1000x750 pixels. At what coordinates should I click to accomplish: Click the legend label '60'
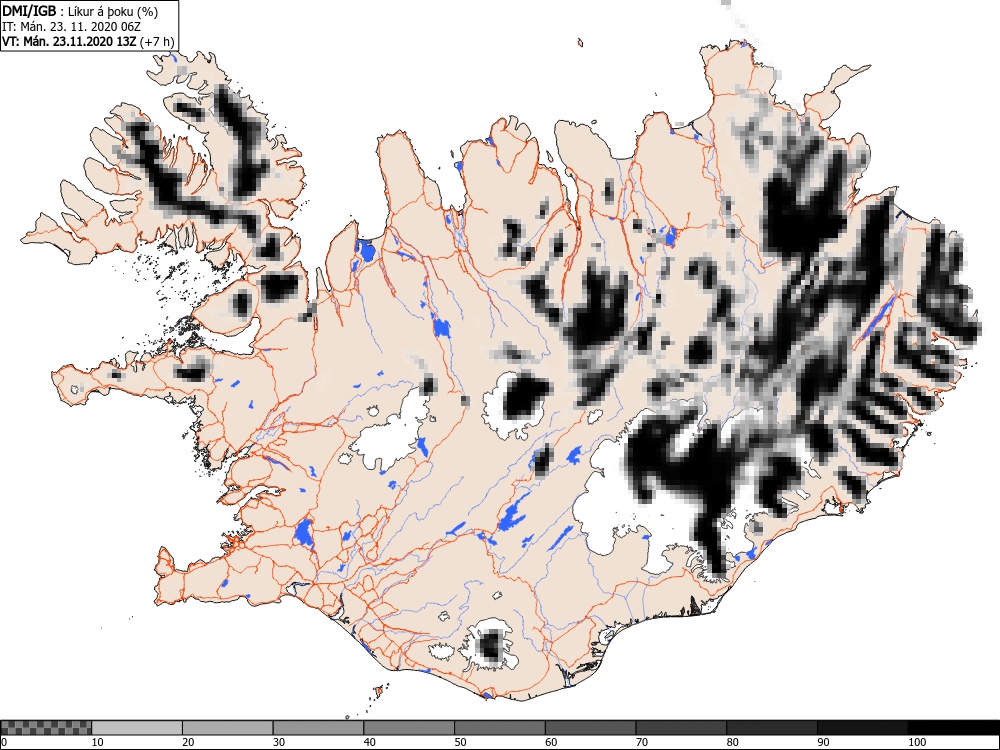(550, 742)
